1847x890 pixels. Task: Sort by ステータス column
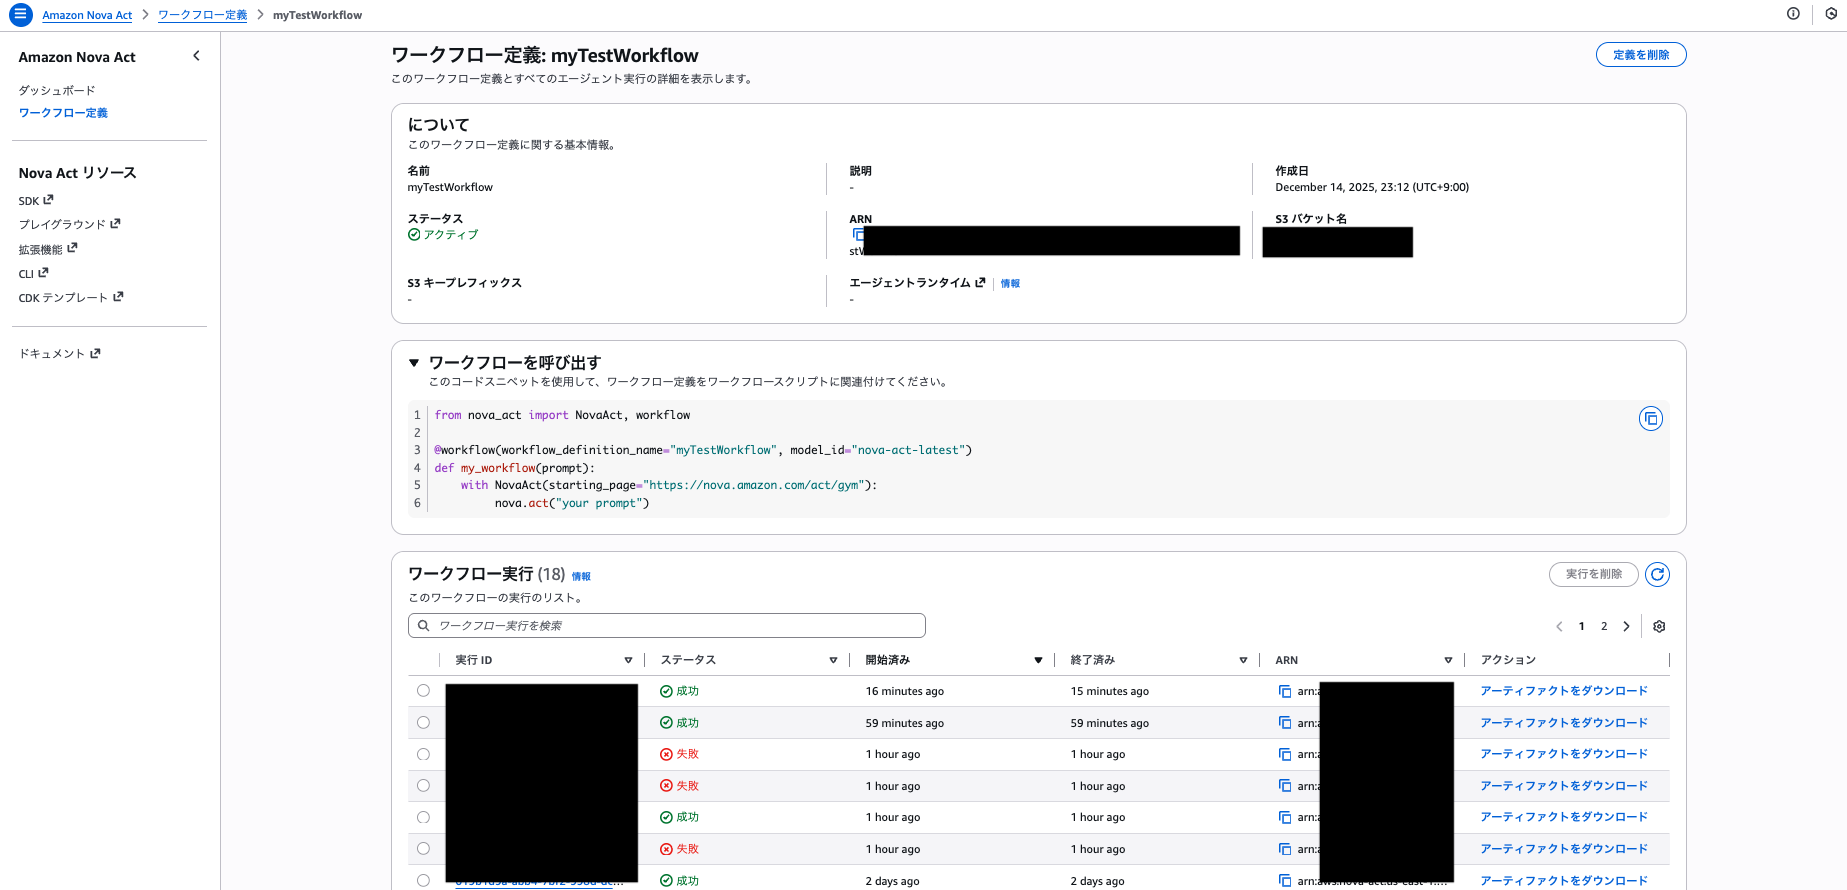[x=833, y=660]
